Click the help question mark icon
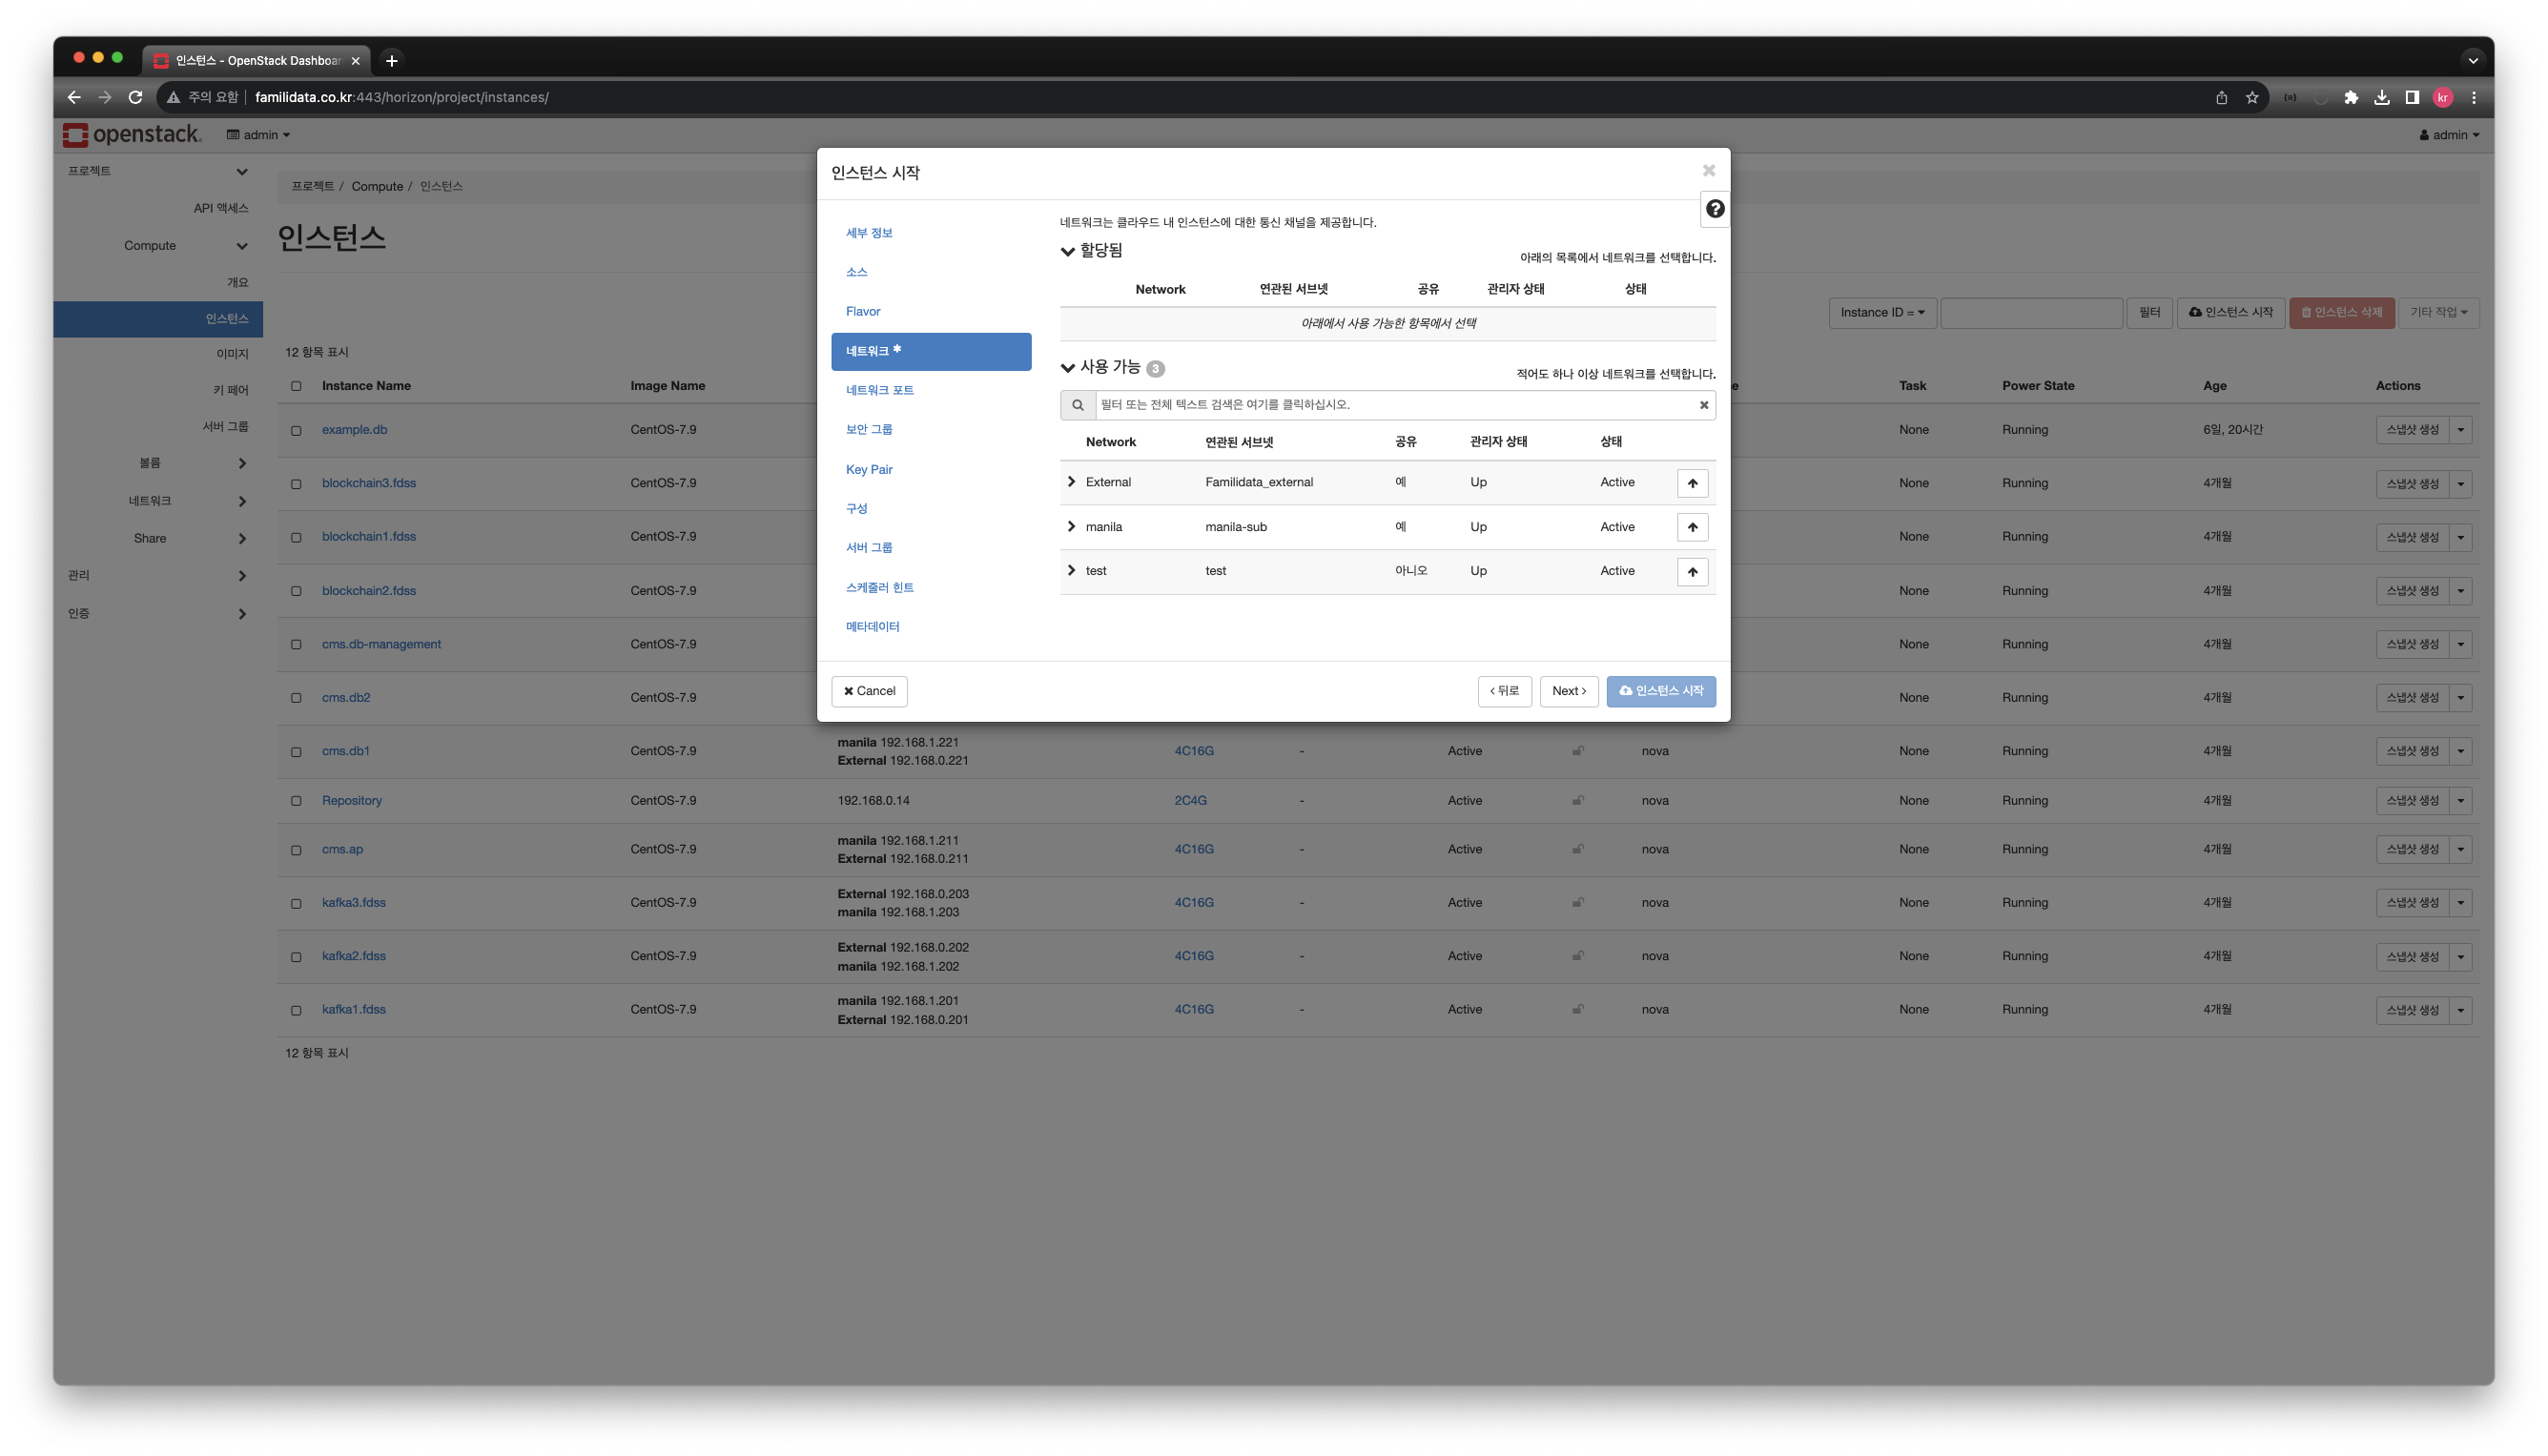This screenshot has height=1456, width=2548. [1714, 209]
